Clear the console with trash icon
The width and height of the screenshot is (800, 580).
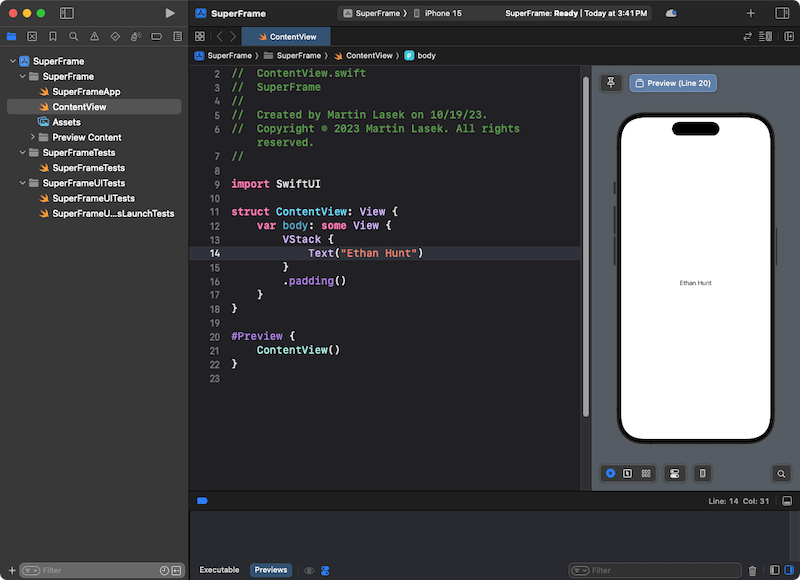pos(752,570)
